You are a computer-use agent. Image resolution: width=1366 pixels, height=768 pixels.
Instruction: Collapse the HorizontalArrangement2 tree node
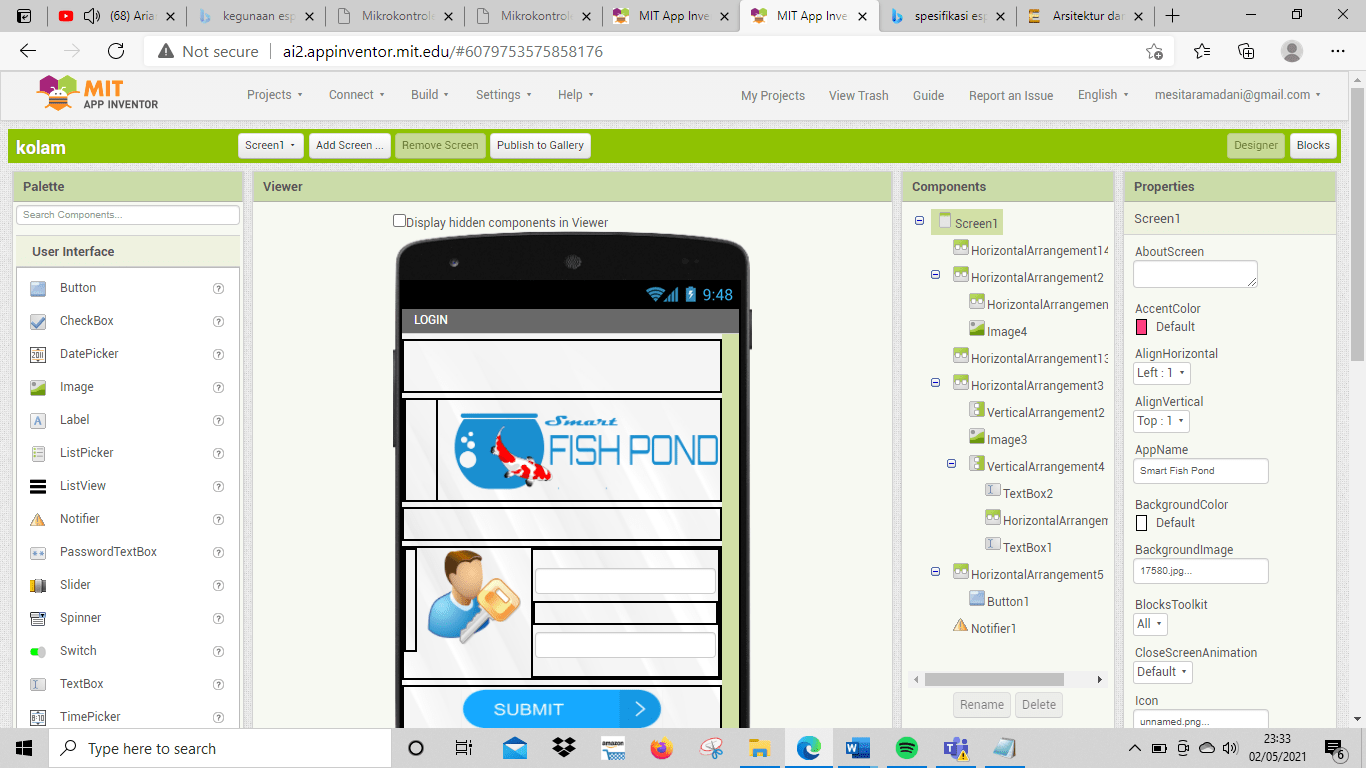(x=936, y=274)
